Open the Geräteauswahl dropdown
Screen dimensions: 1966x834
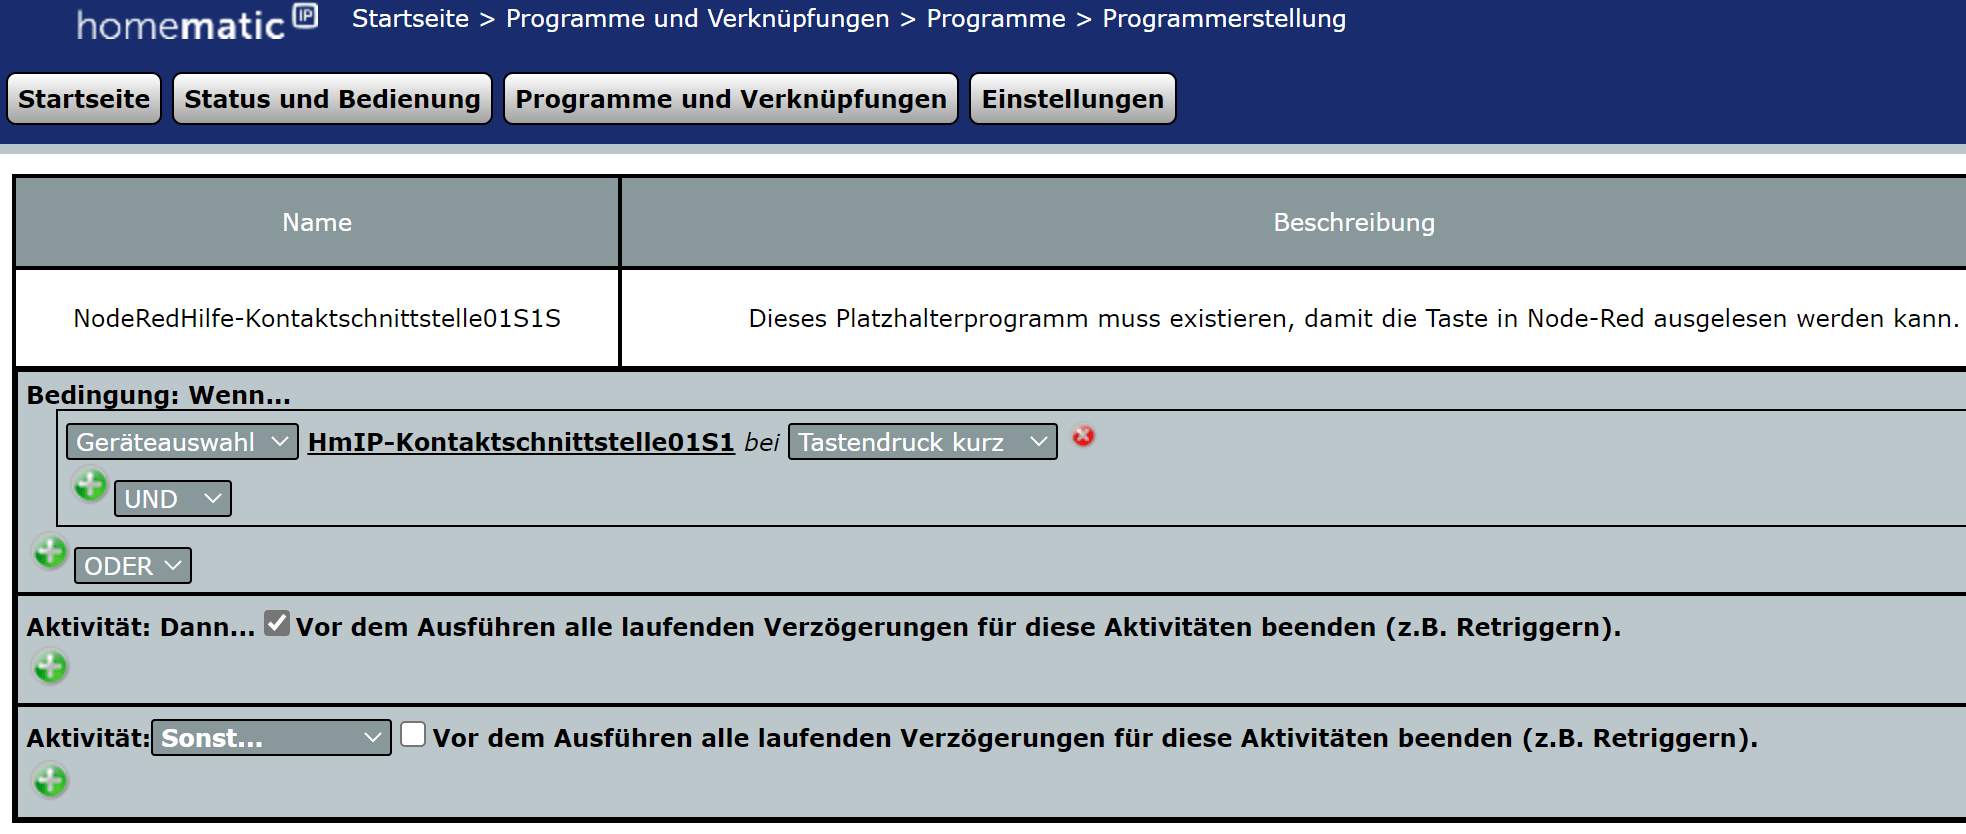click(x=182, y=442)
